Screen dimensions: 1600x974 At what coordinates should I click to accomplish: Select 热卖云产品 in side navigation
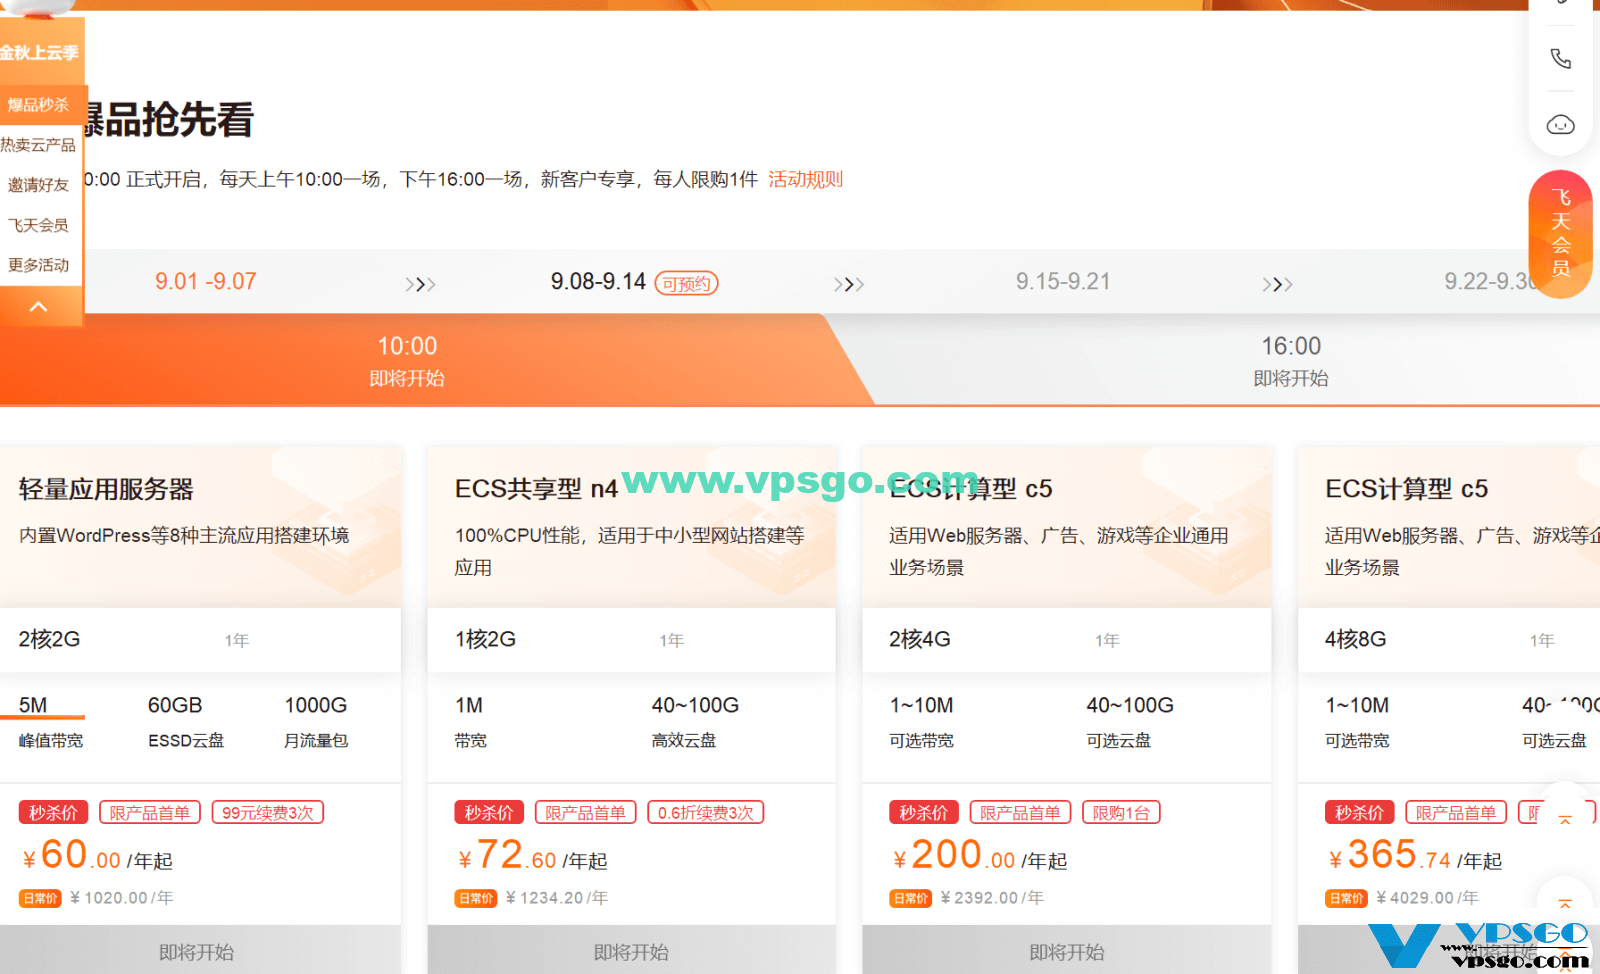(x=38, y=145)
